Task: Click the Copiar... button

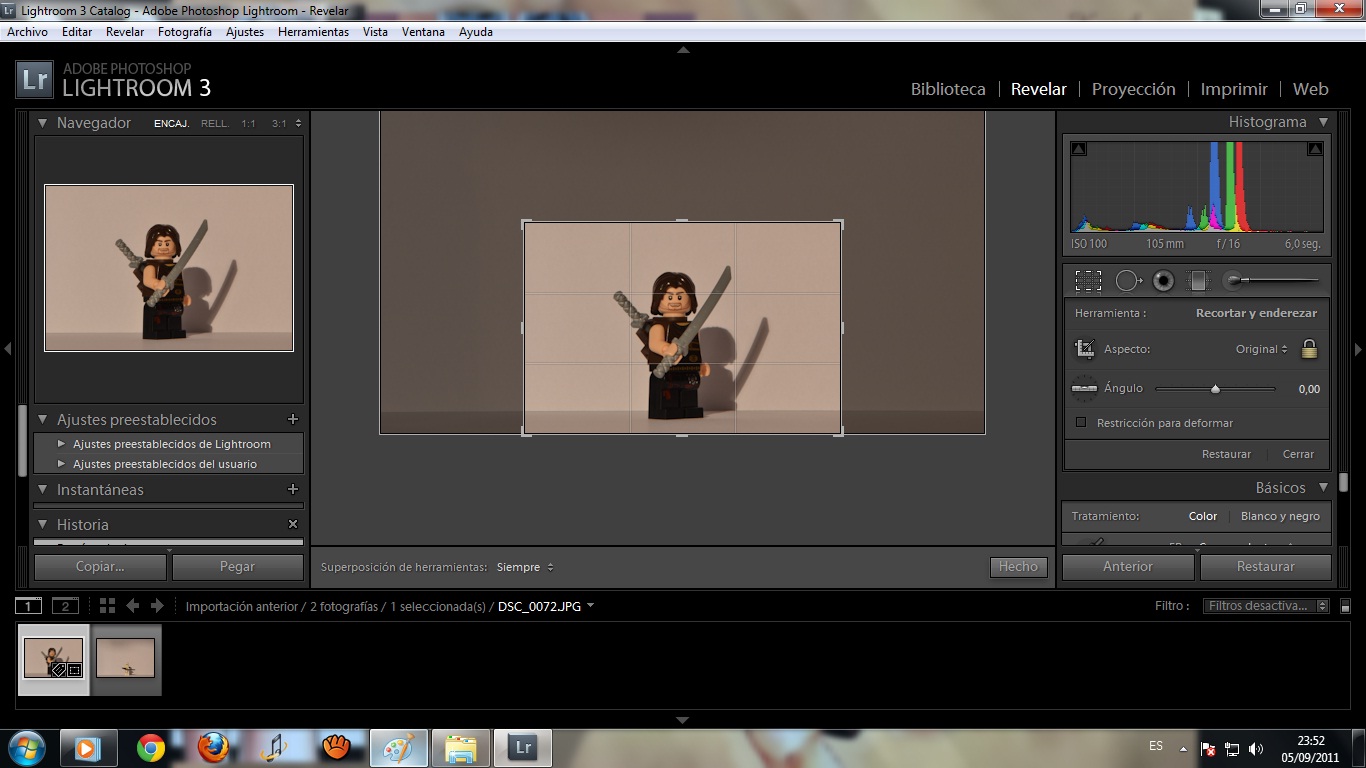Action: pos(100,566)
